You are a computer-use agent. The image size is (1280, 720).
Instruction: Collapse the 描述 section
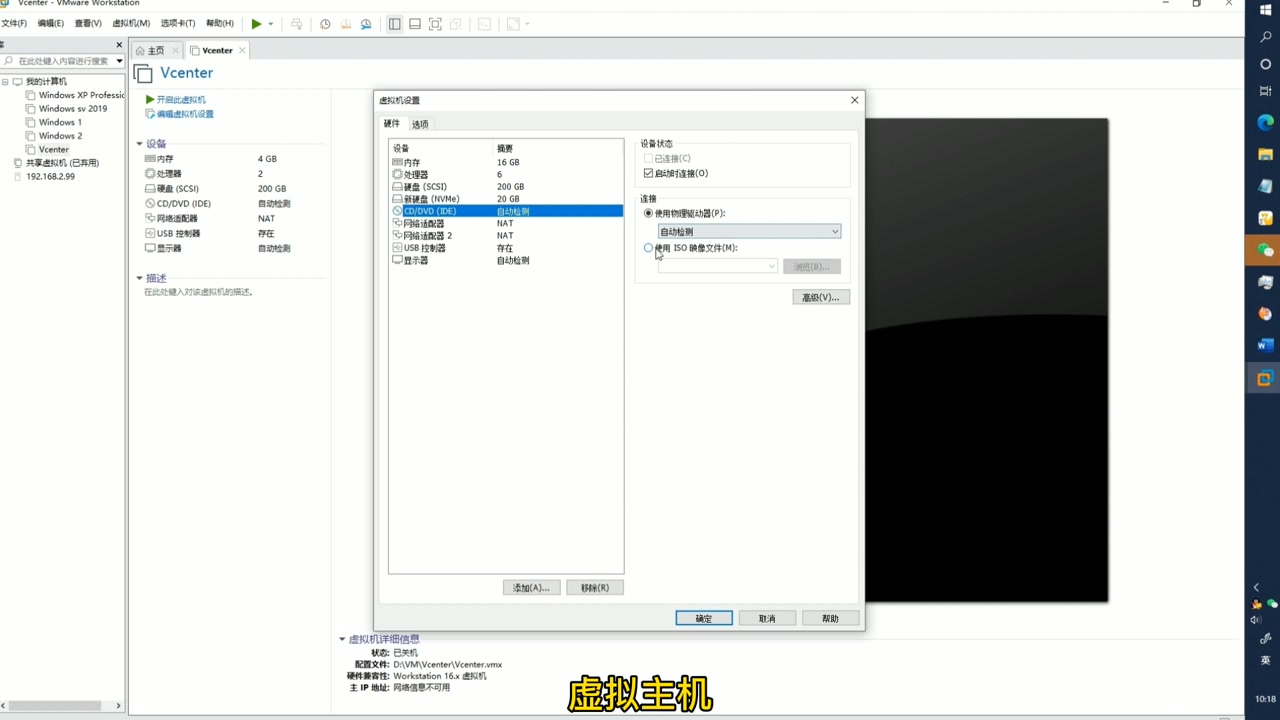(140, 278)
